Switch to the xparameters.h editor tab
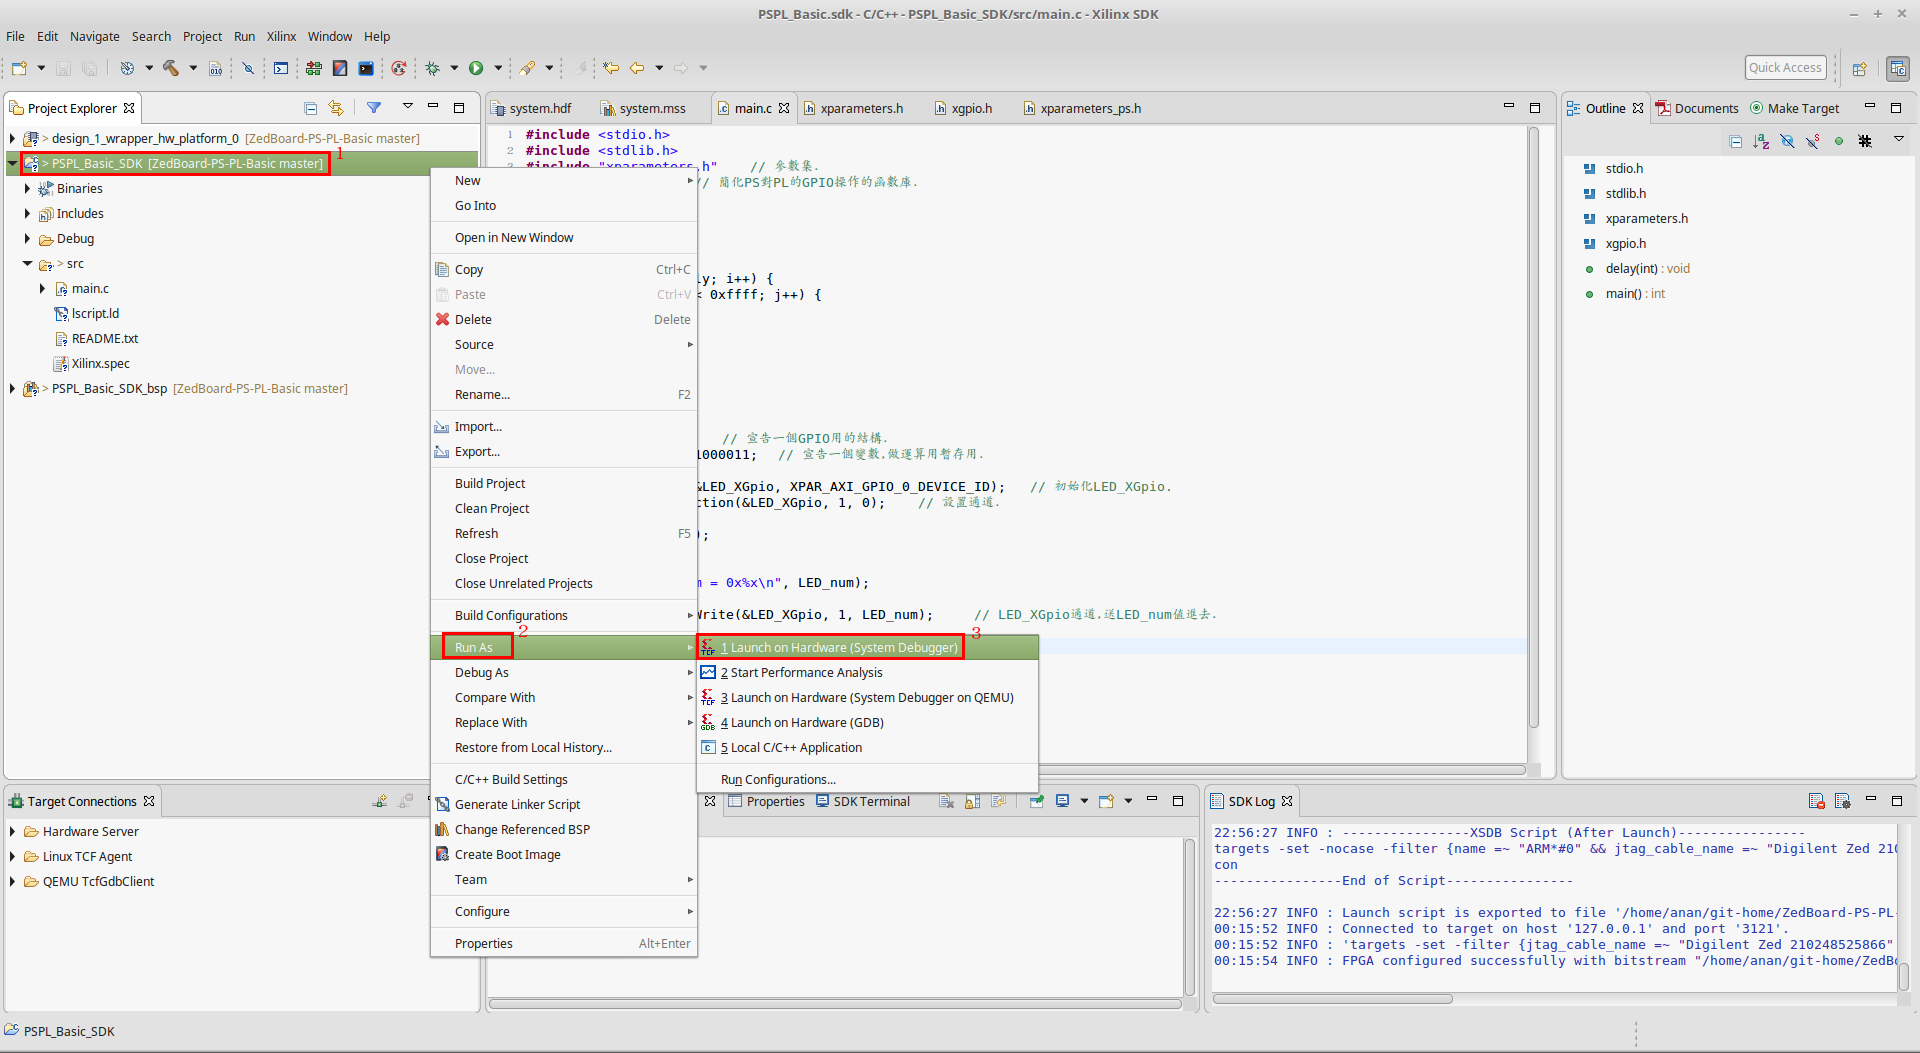Image resolution: width=1920 pixels, height=1053 pixels. pyautogui.click(x=853, y=108)
